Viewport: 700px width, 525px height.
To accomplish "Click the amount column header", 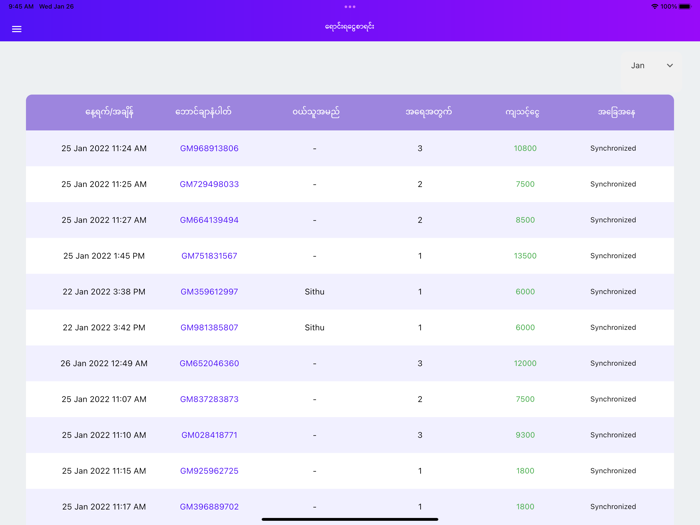I will tap(522, 112).
